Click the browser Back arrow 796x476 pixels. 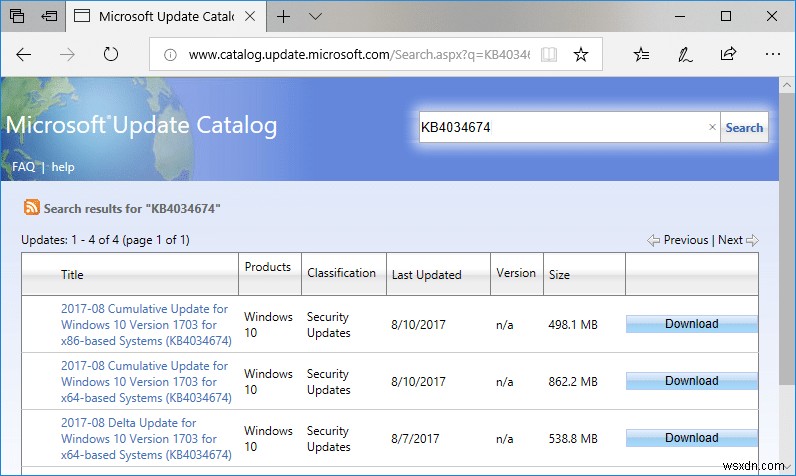click(24, 54)
